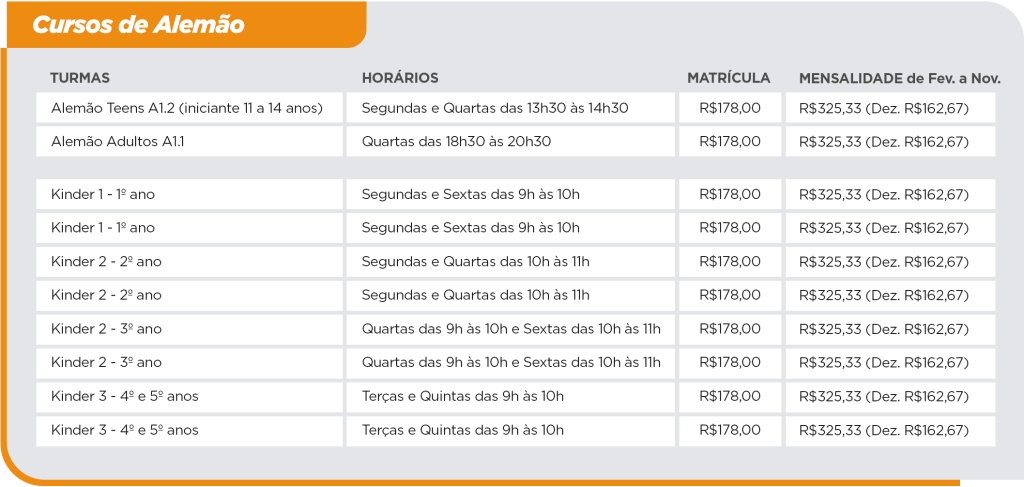The width and height of the screenshot is (1024, 487).
Task: Select the first Kinder 2 - 2º ano row
Action: pos(106,262)
